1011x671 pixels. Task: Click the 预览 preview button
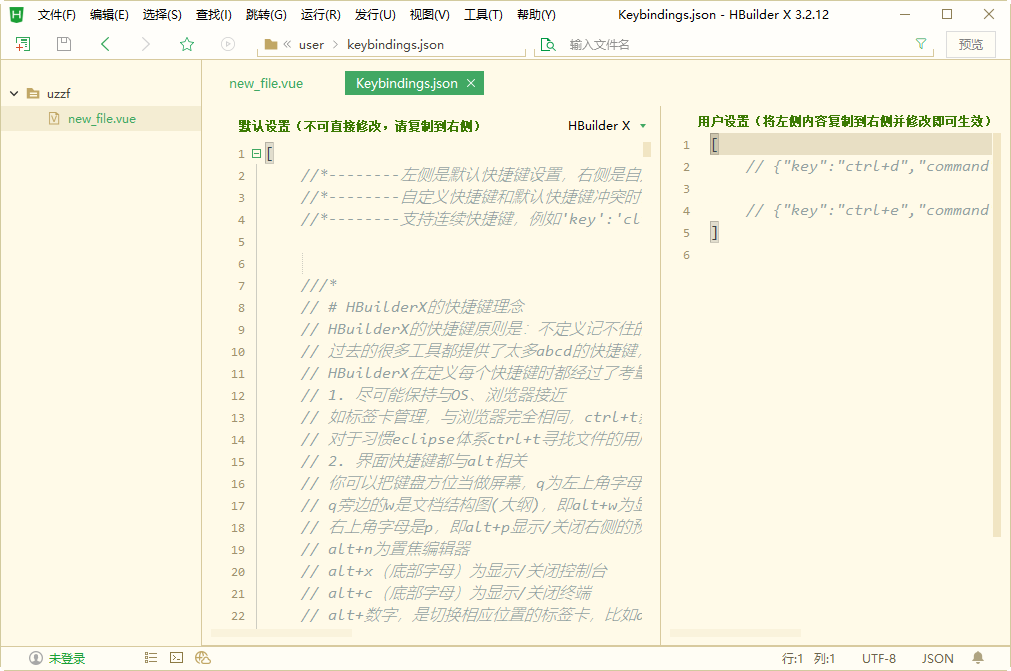point(970,44)
